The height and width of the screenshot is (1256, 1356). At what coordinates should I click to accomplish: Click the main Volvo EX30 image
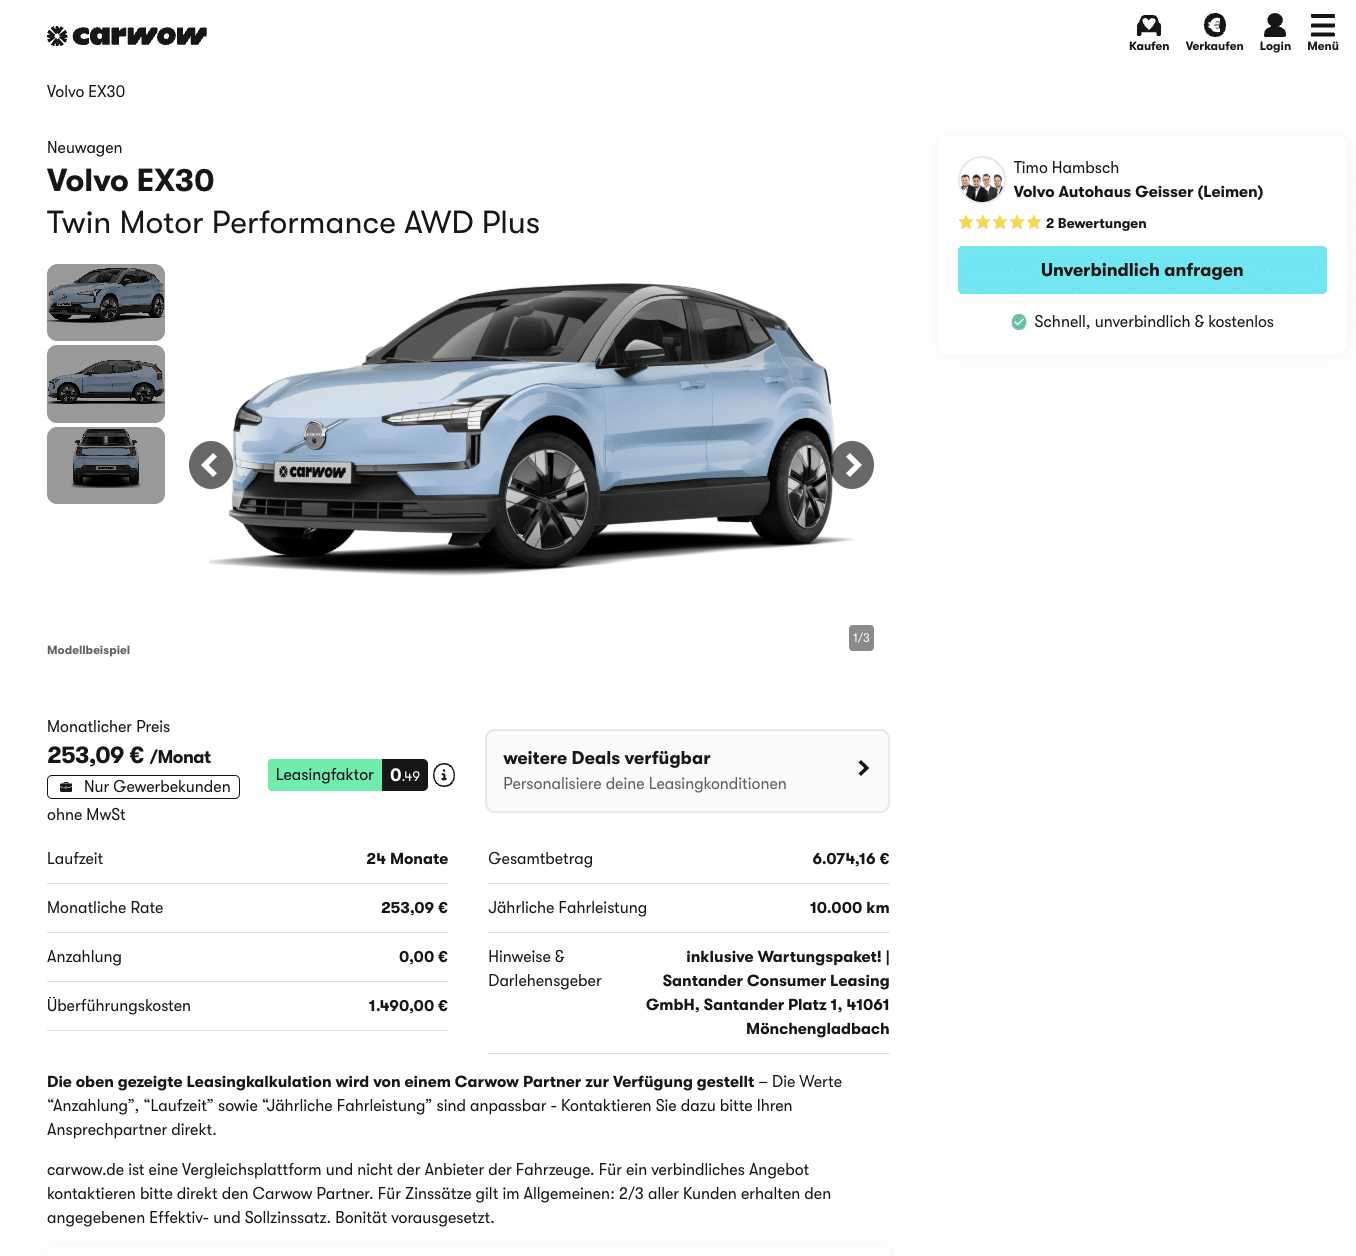532,430
